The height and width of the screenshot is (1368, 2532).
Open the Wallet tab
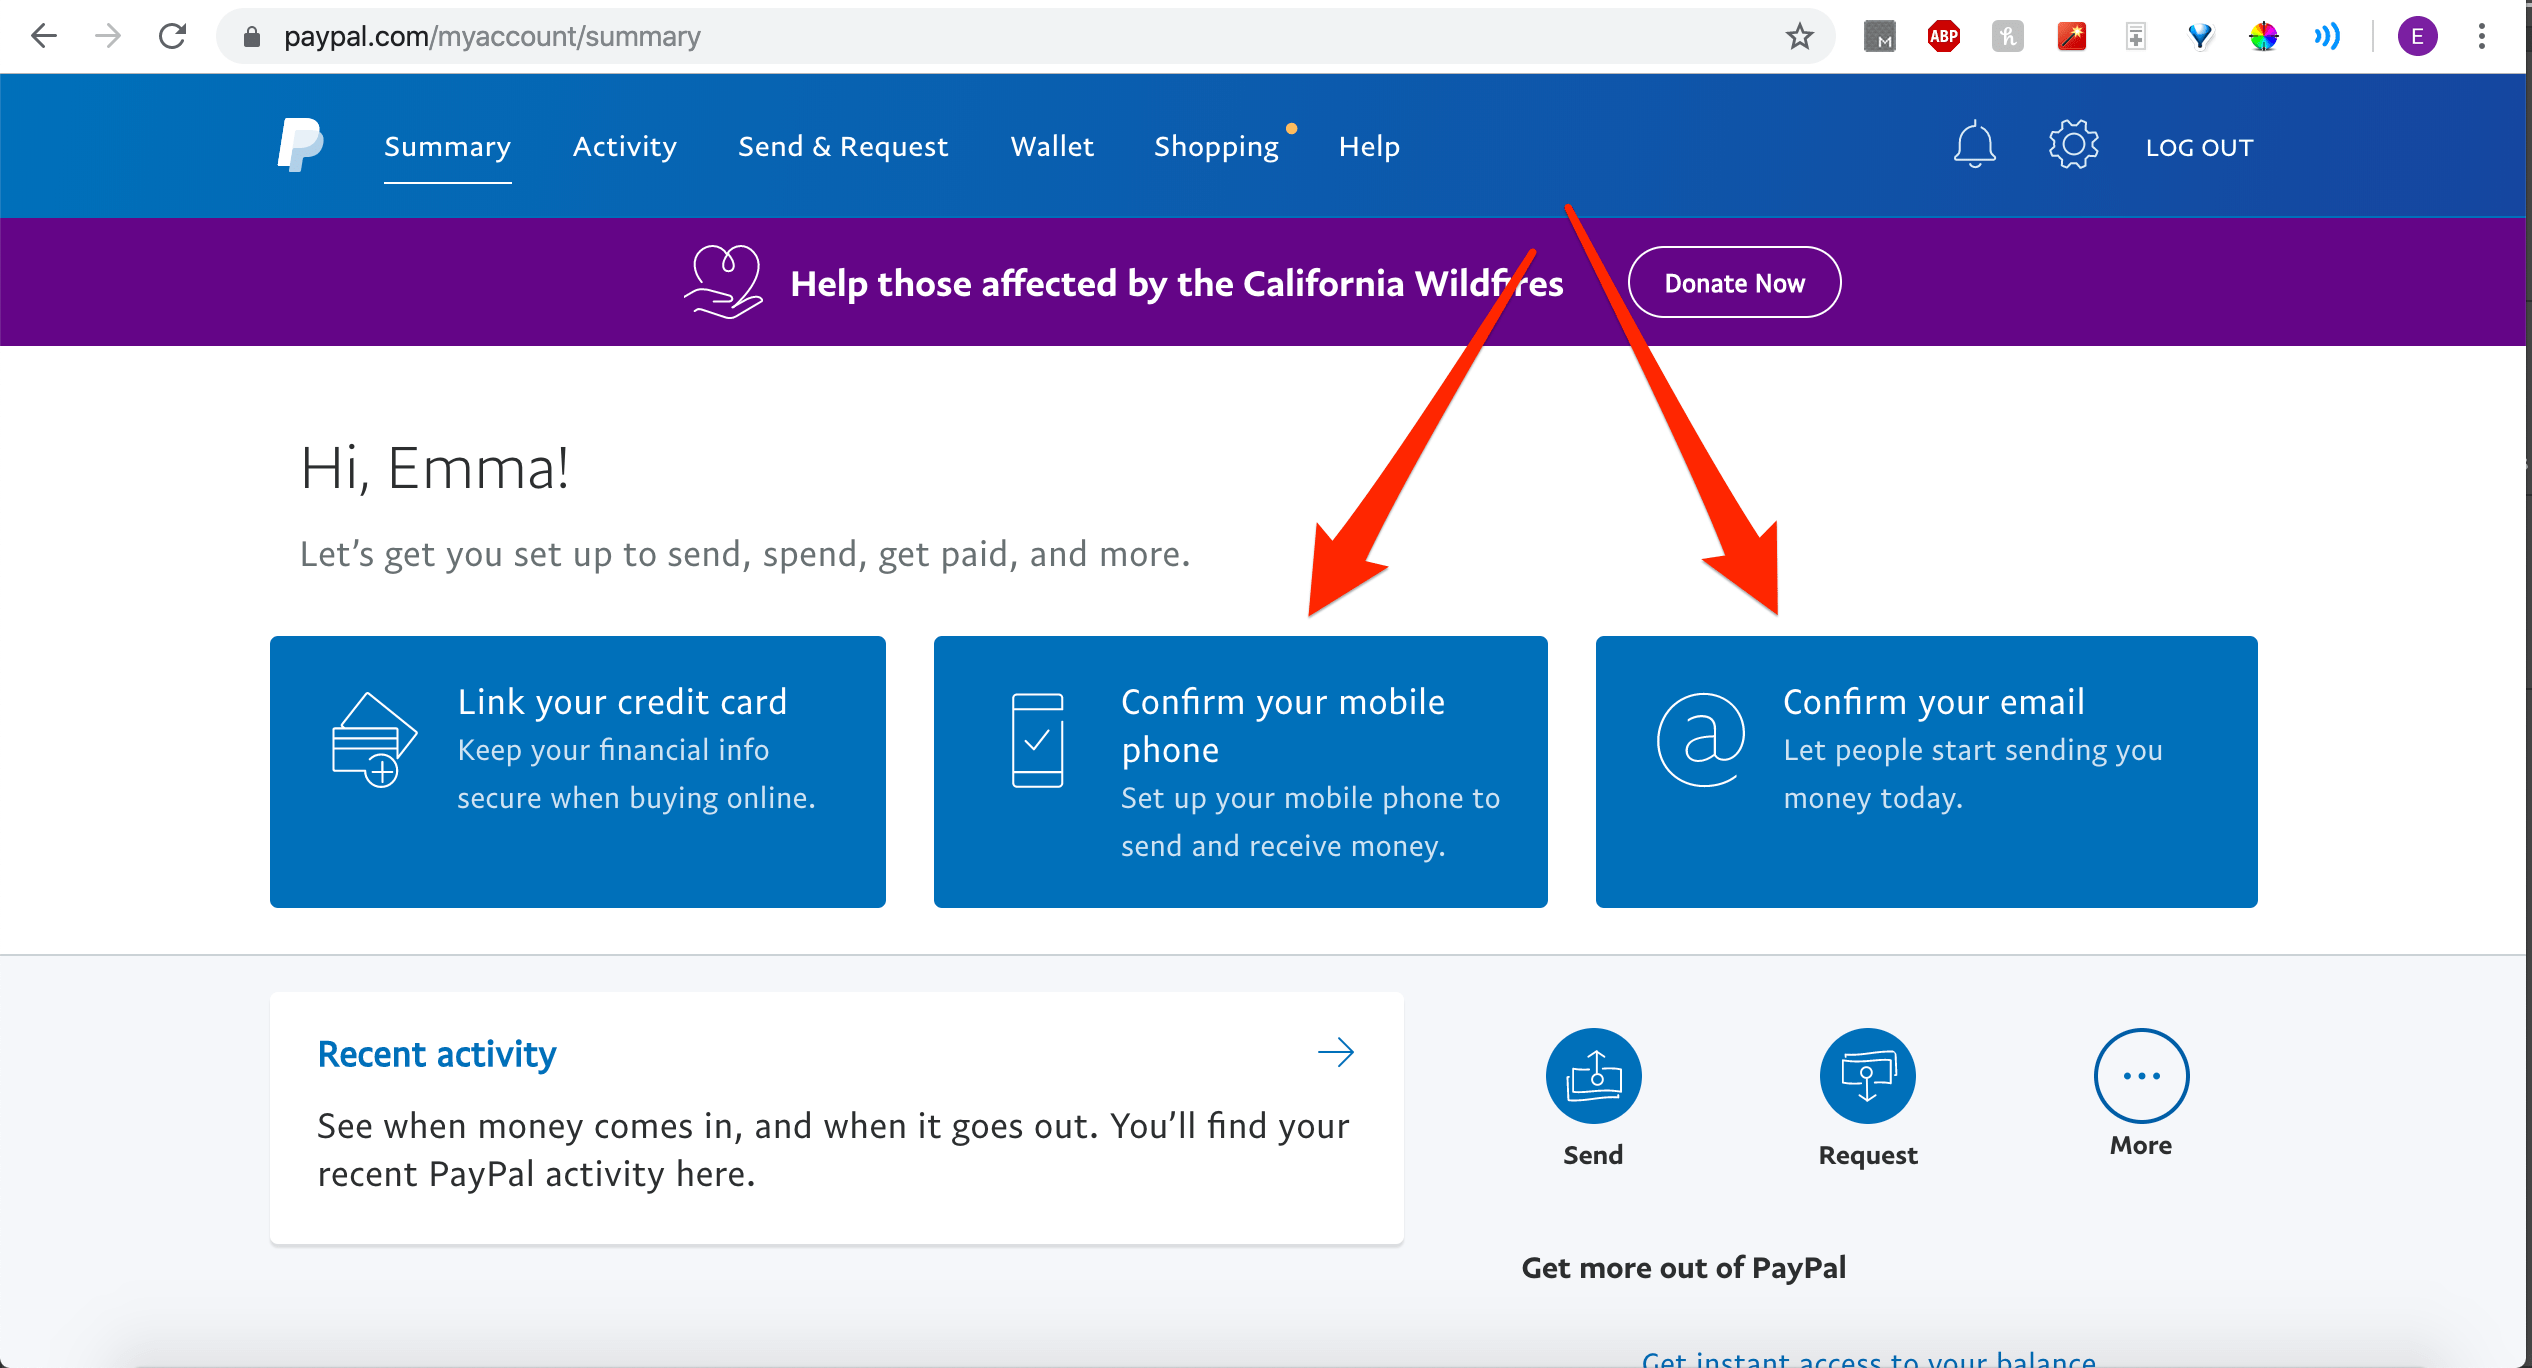[1052, 146]
